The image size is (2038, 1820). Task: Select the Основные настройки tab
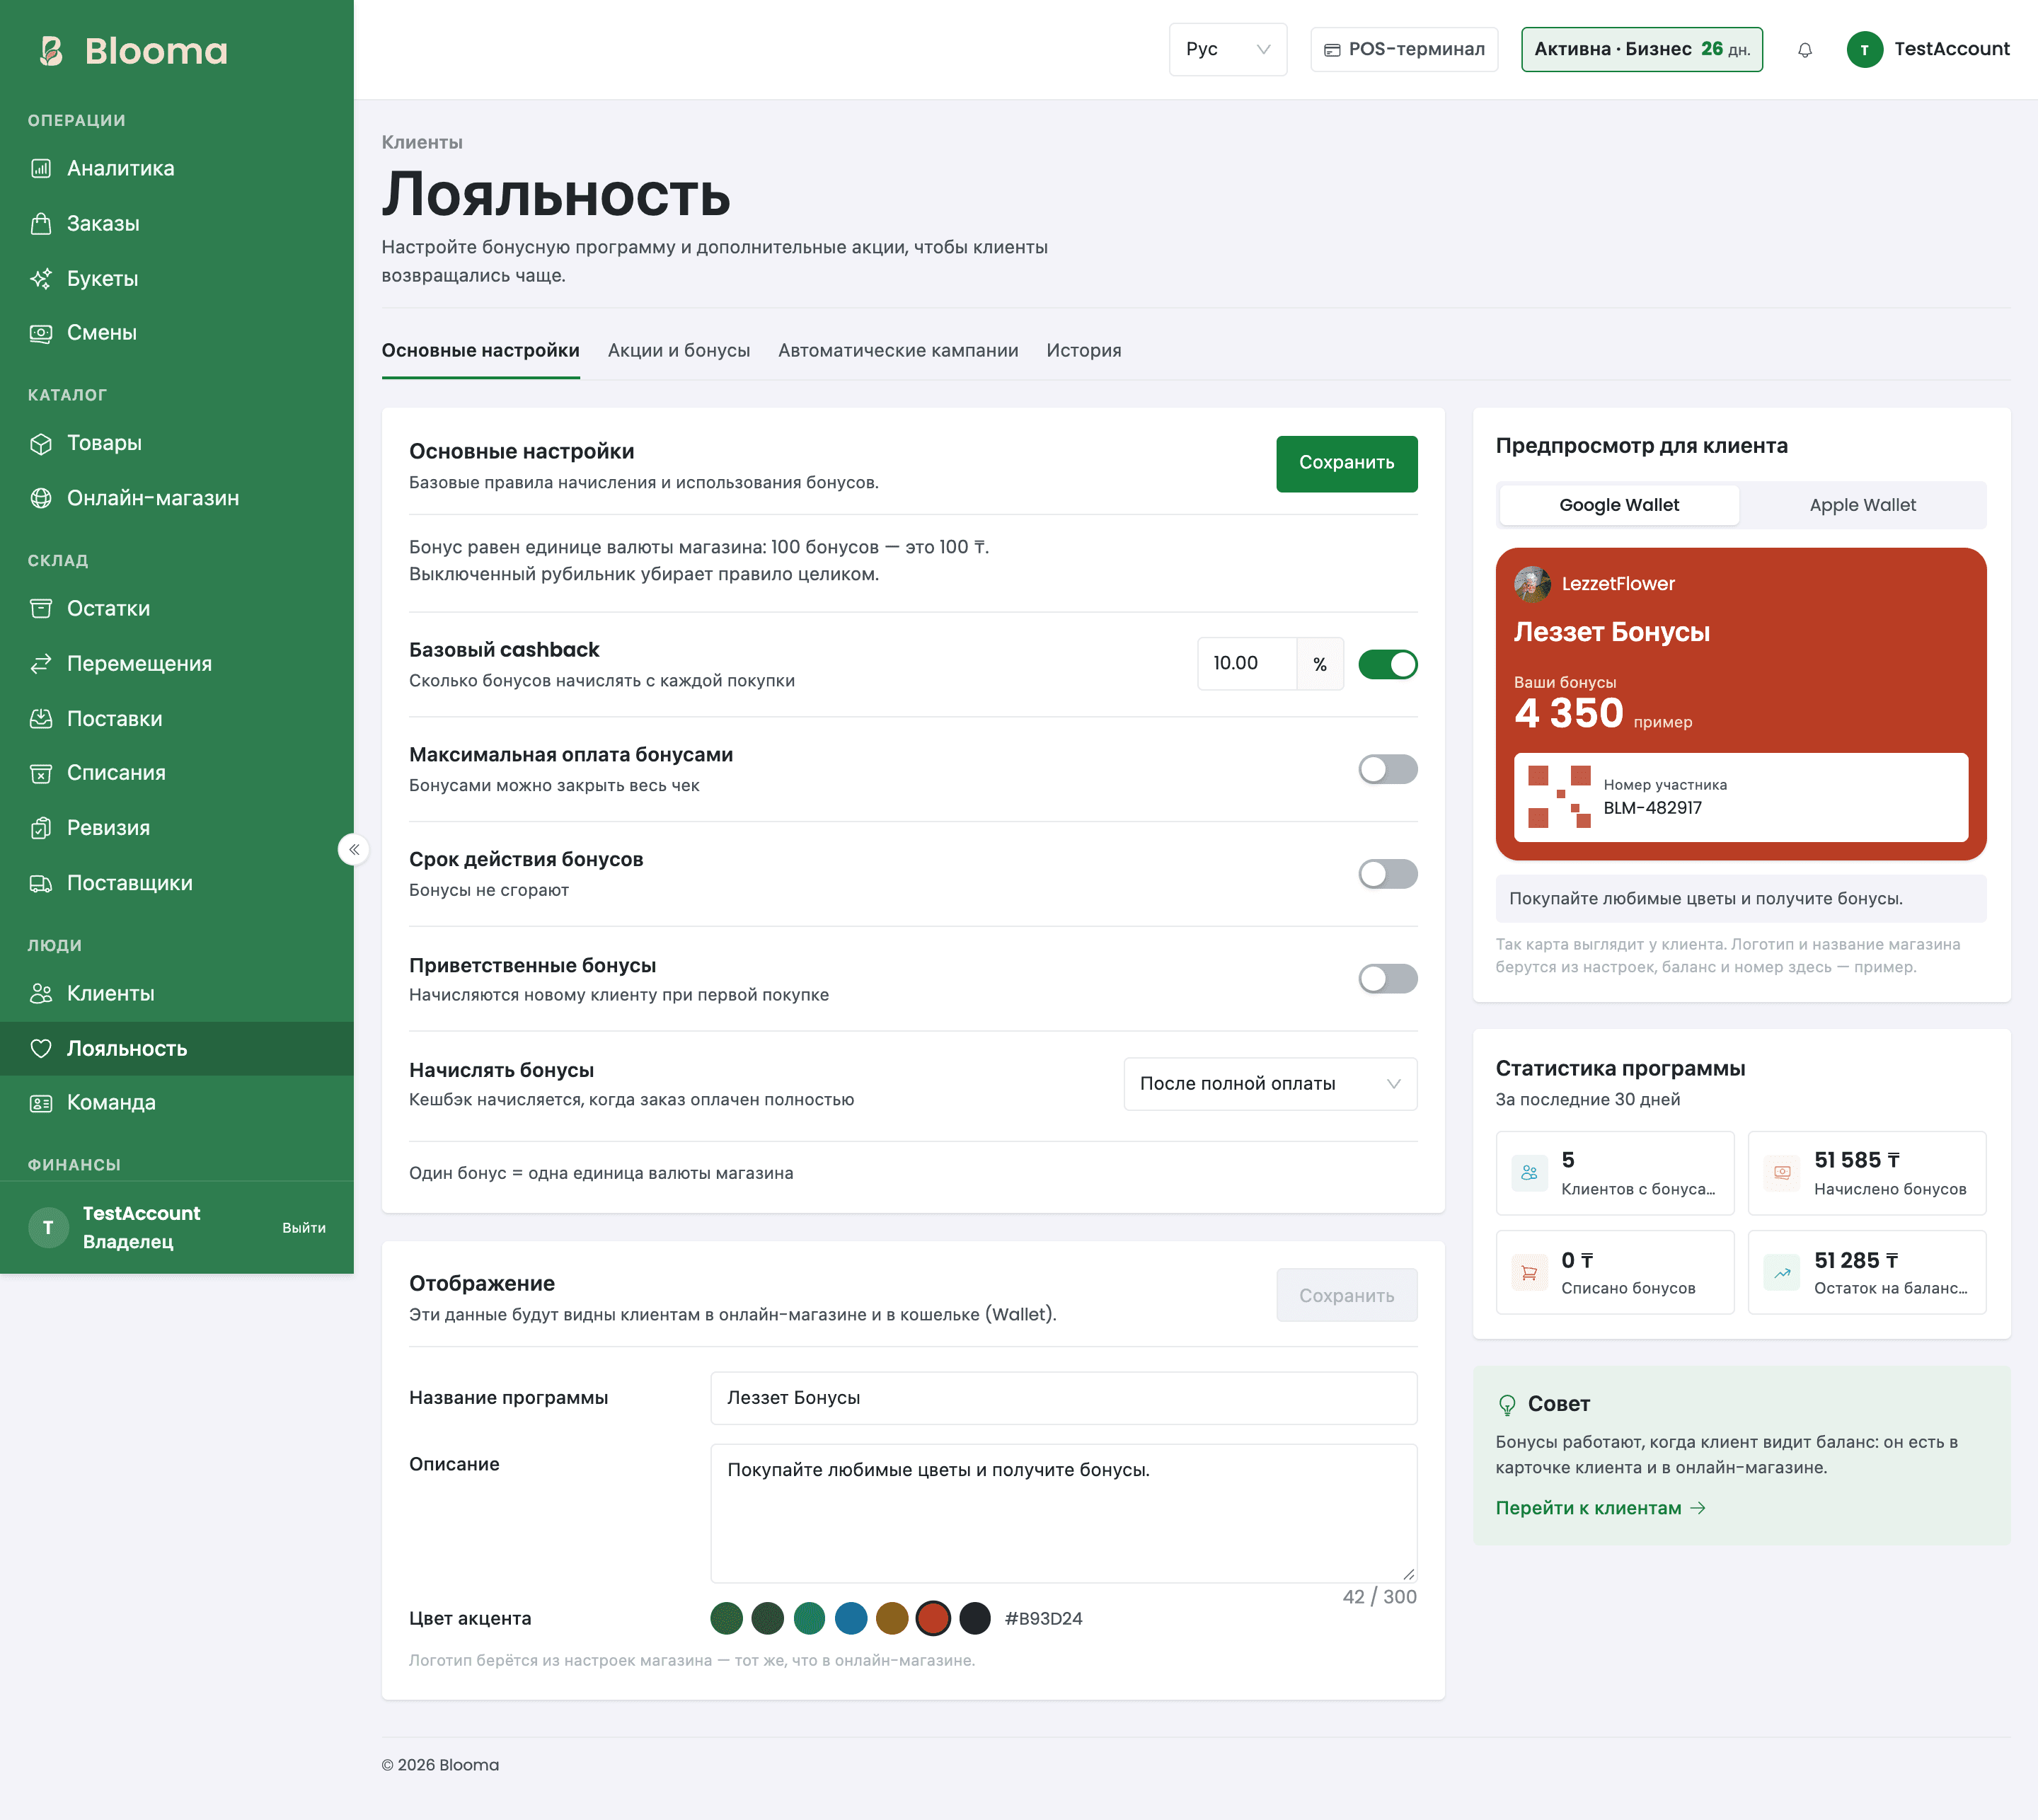click(480, 350)
